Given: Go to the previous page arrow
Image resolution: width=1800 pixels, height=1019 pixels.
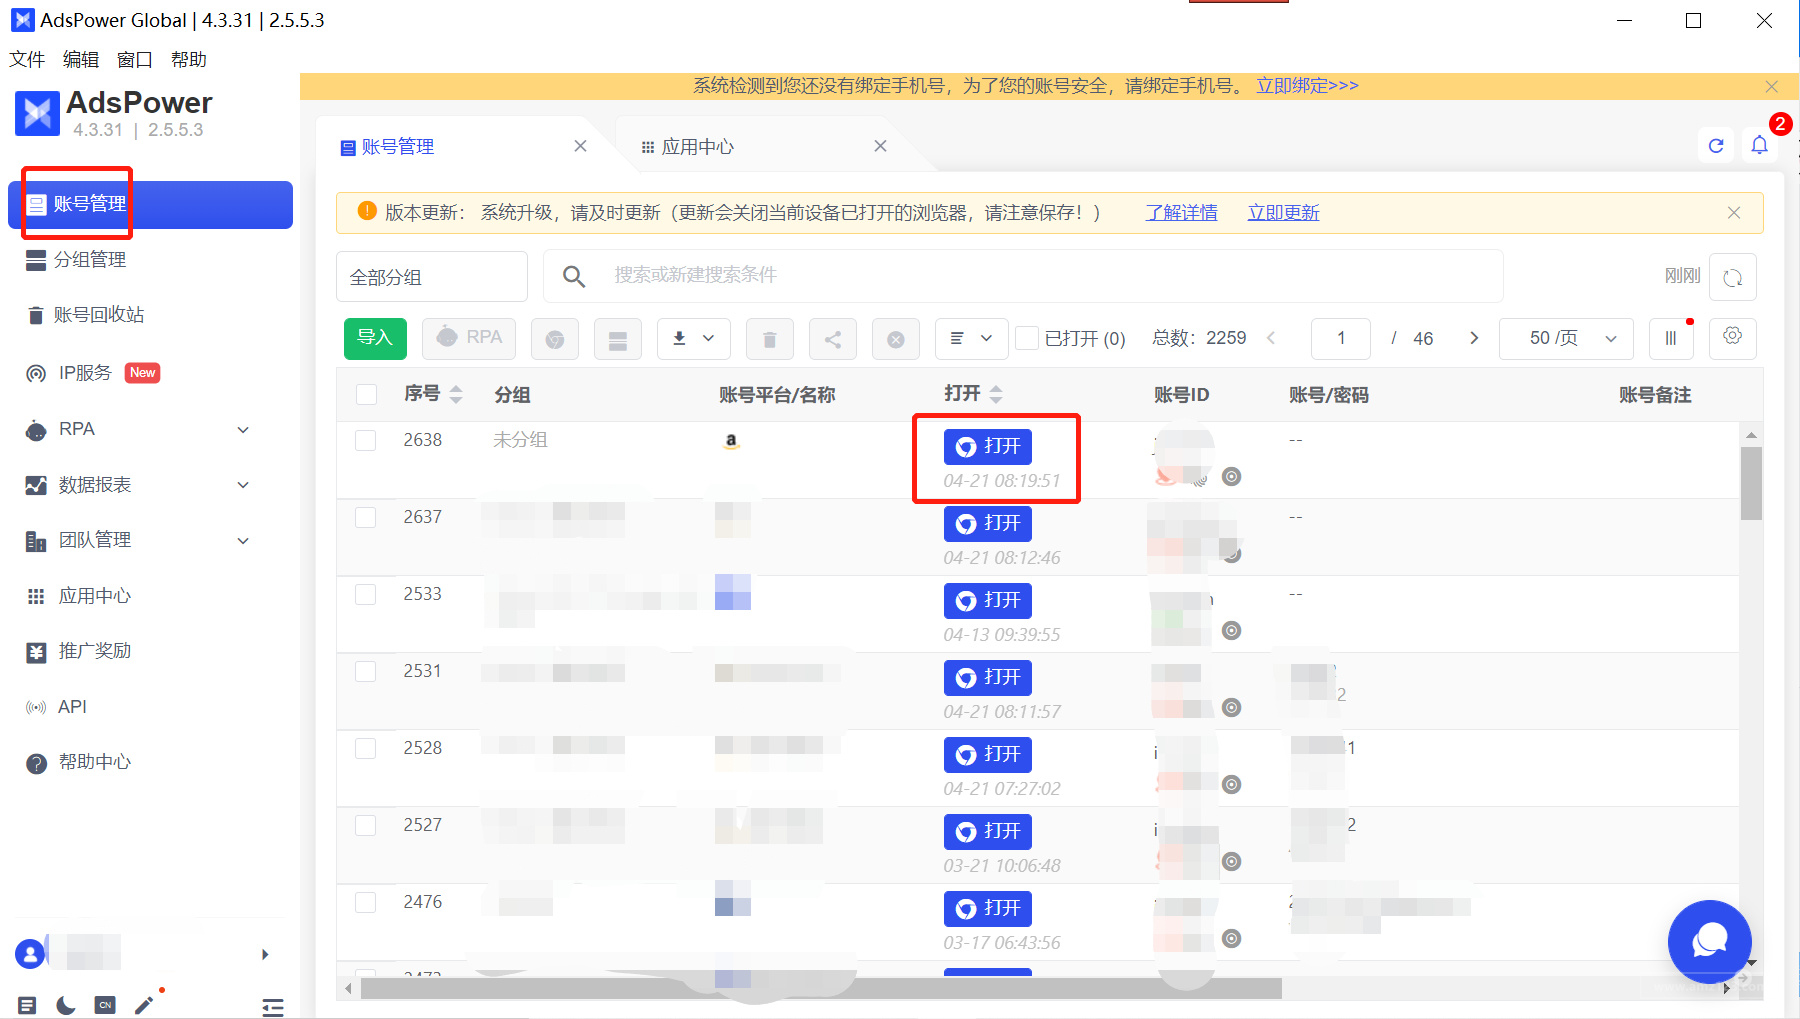Looking at the screenshot, I should tap(1271, 338).
